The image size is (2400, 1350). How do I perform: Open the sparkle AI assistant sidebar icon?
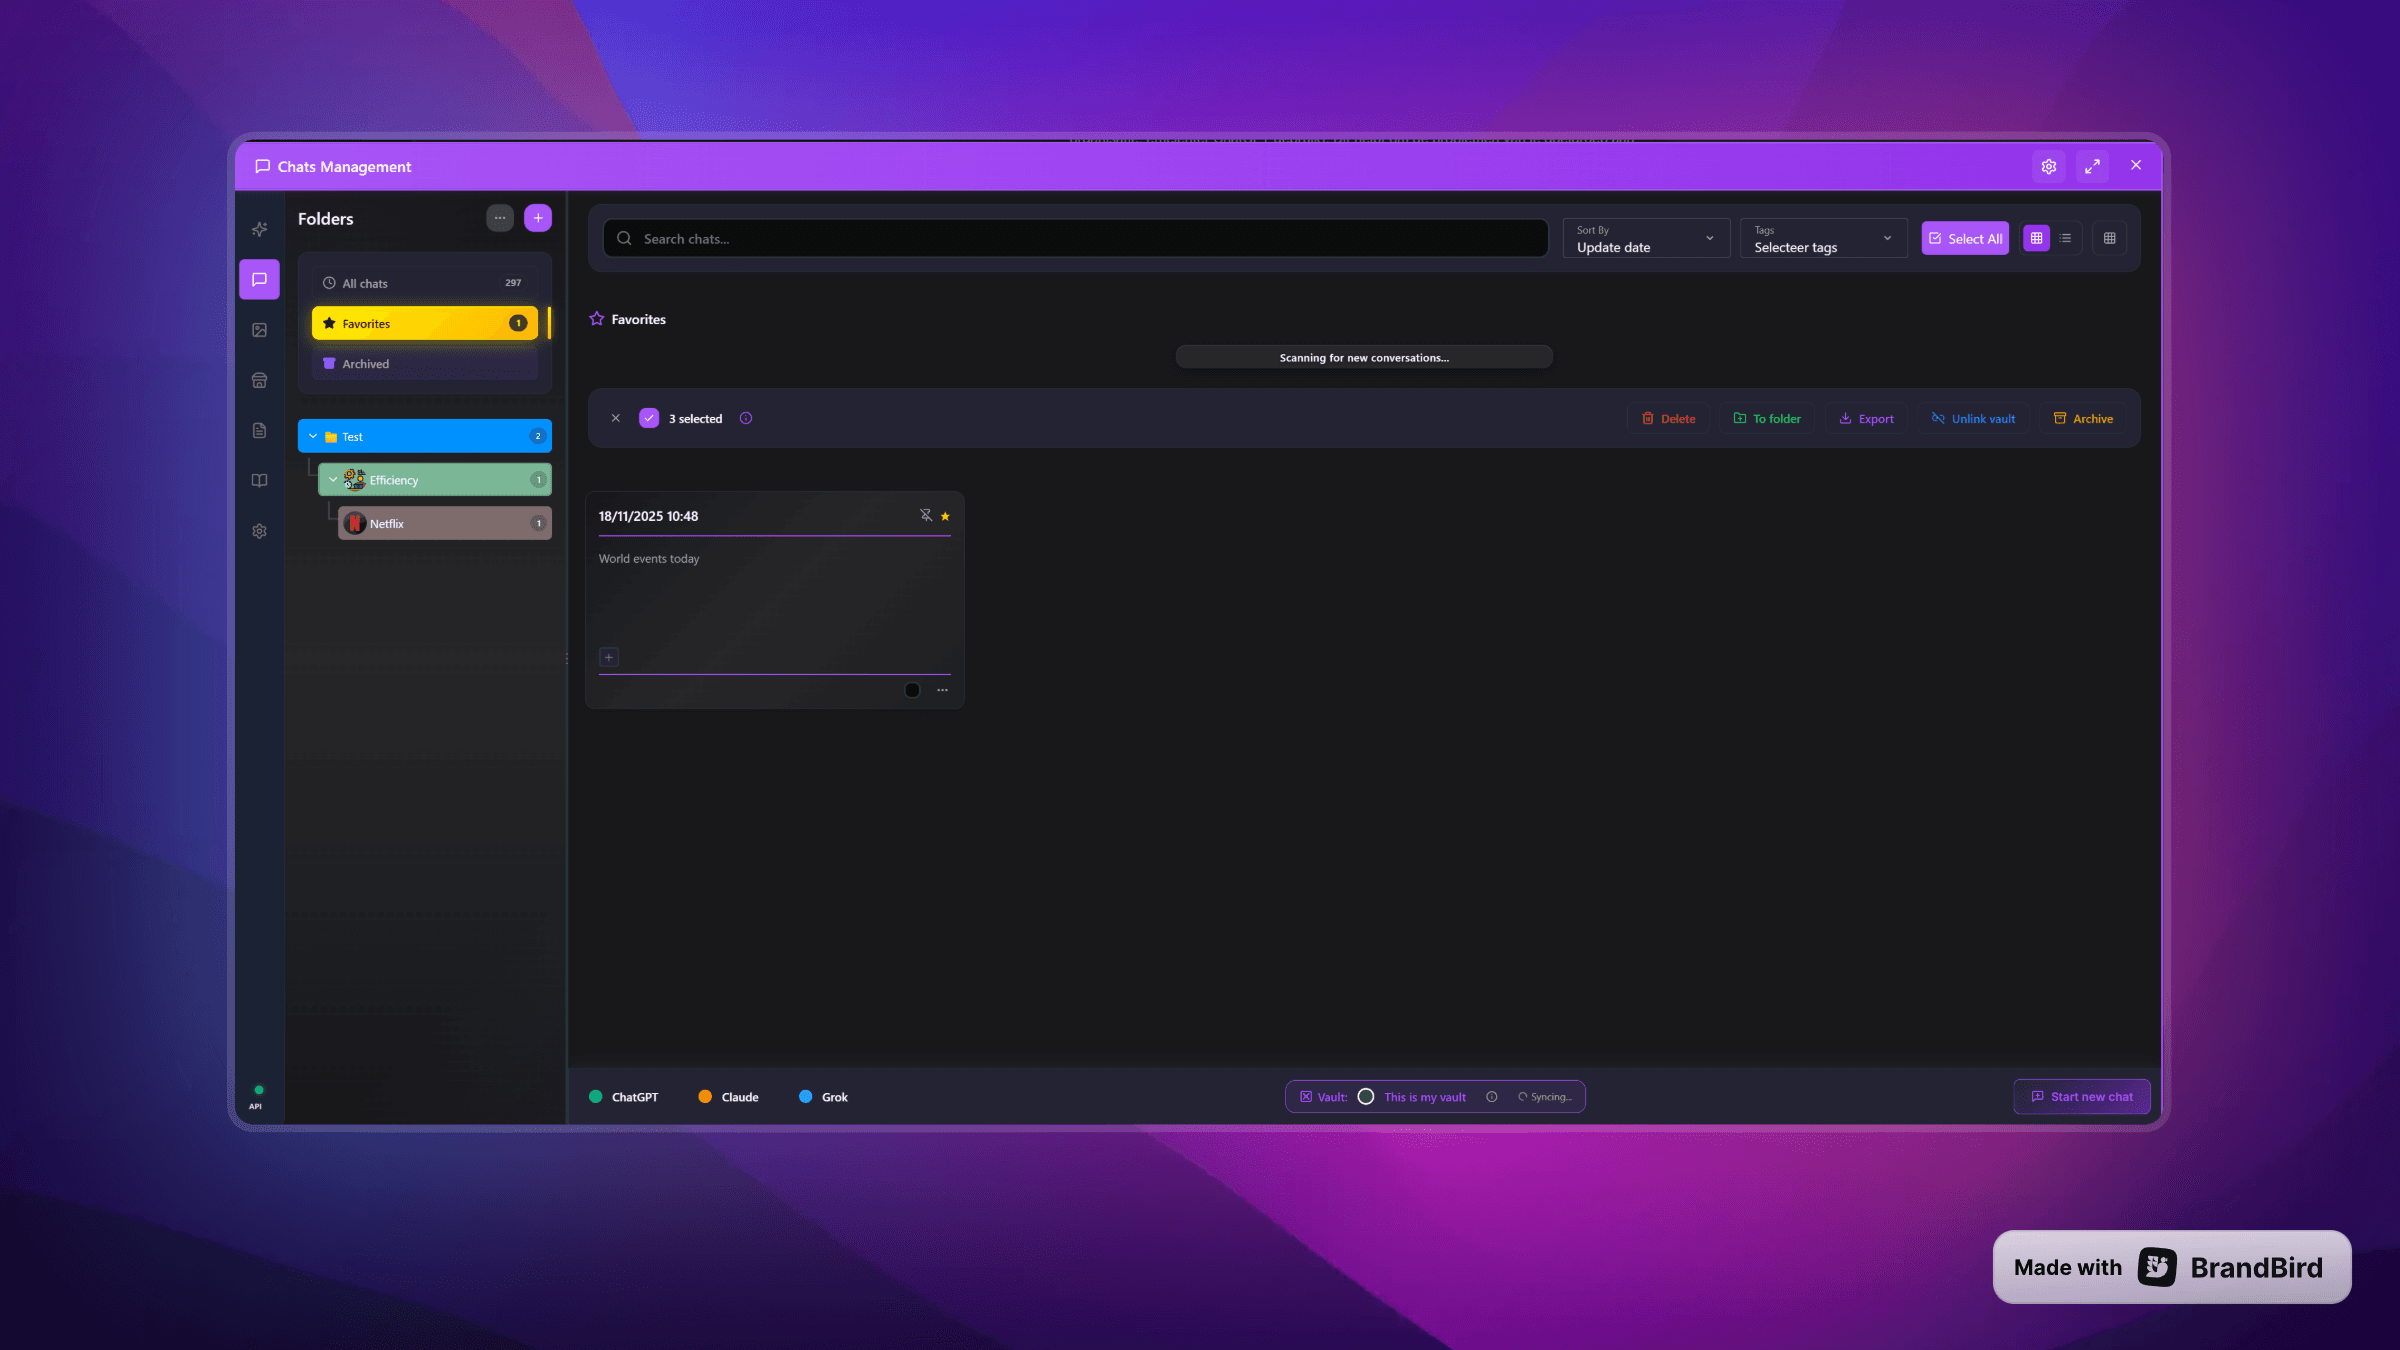pos(259,229)
